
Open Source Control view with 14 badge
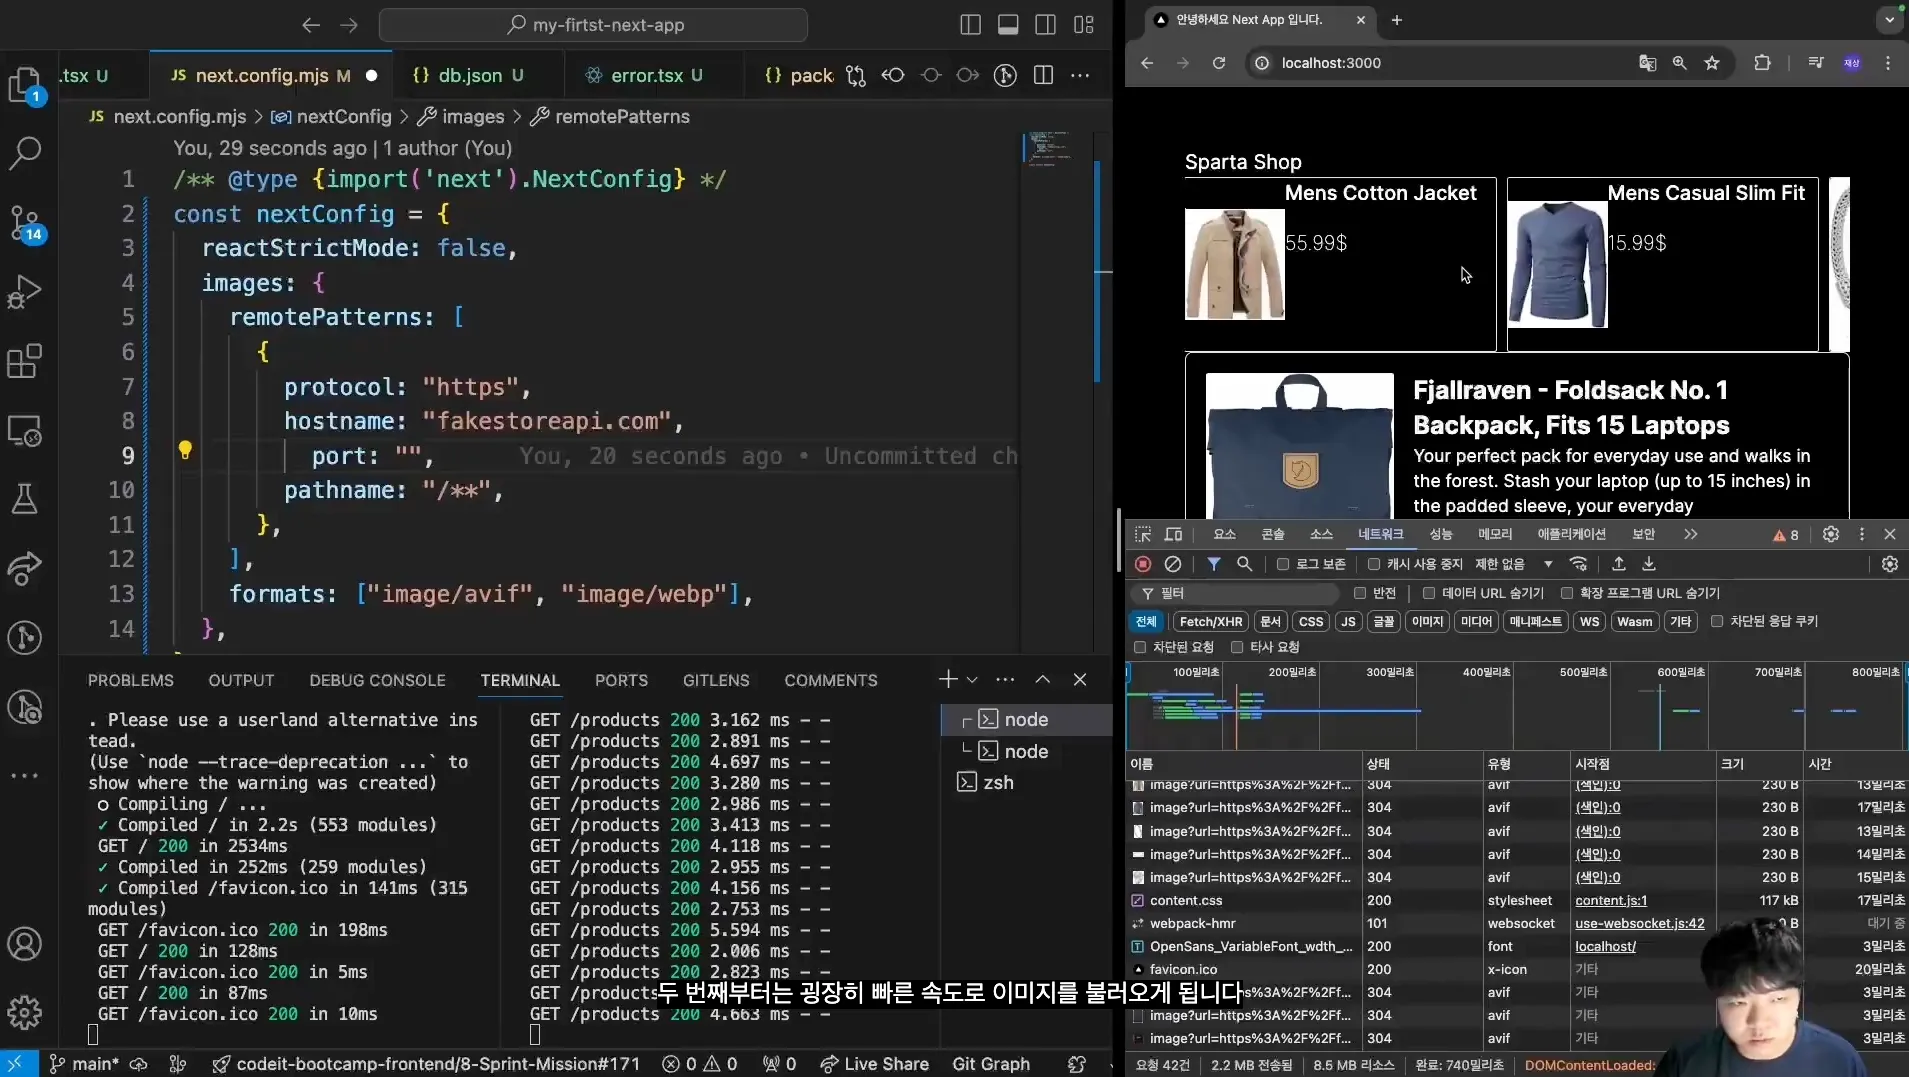point(25,223)
